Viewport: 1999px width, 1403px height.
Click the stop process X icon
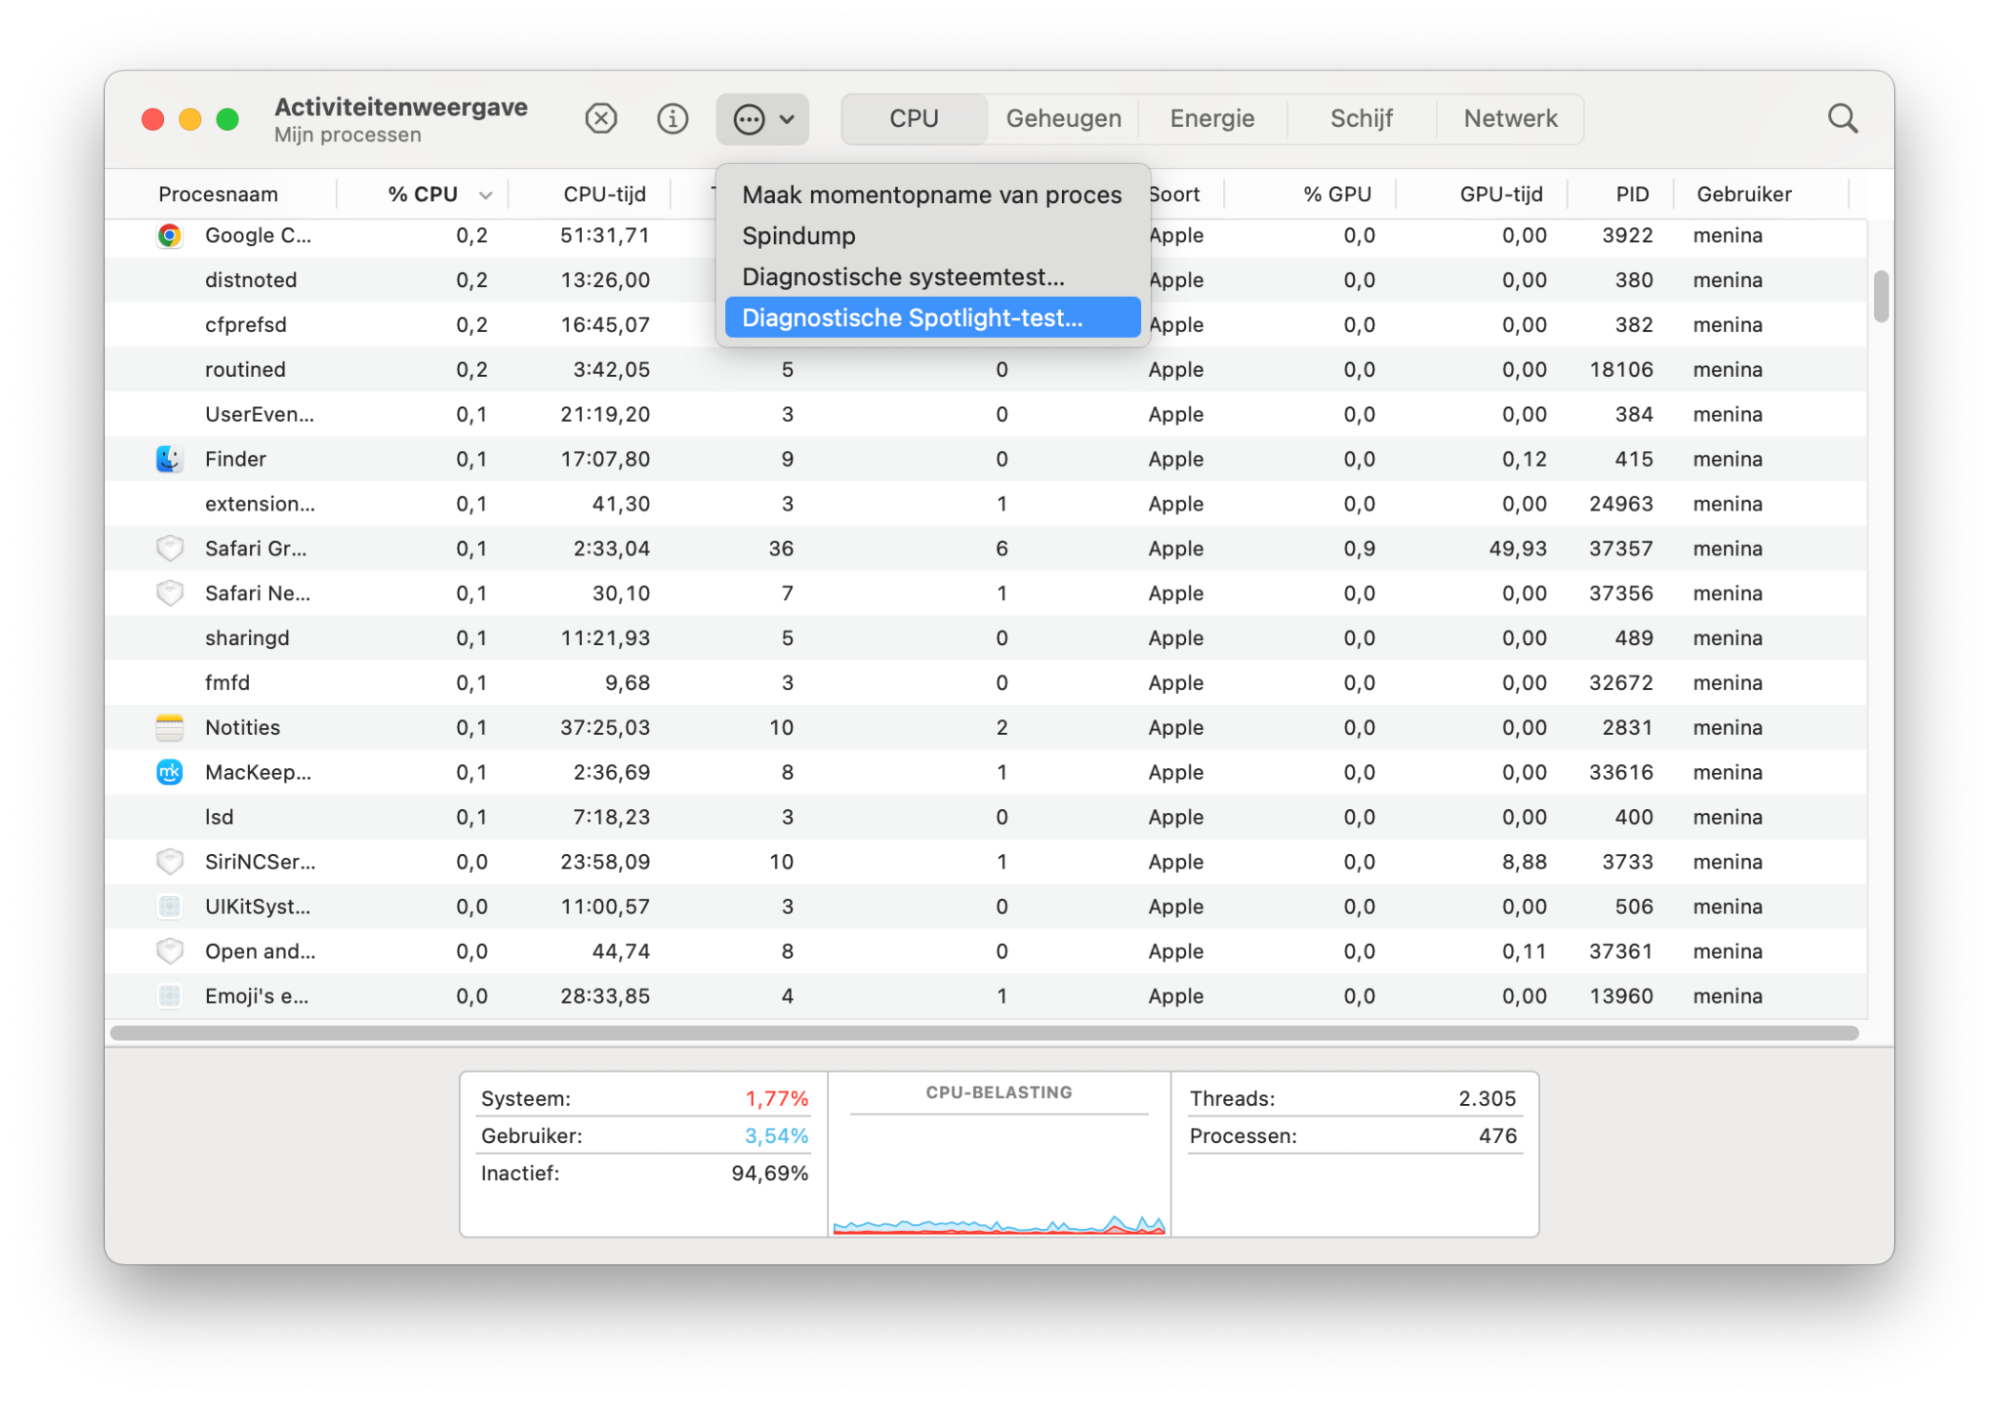[x=600, y=119]
